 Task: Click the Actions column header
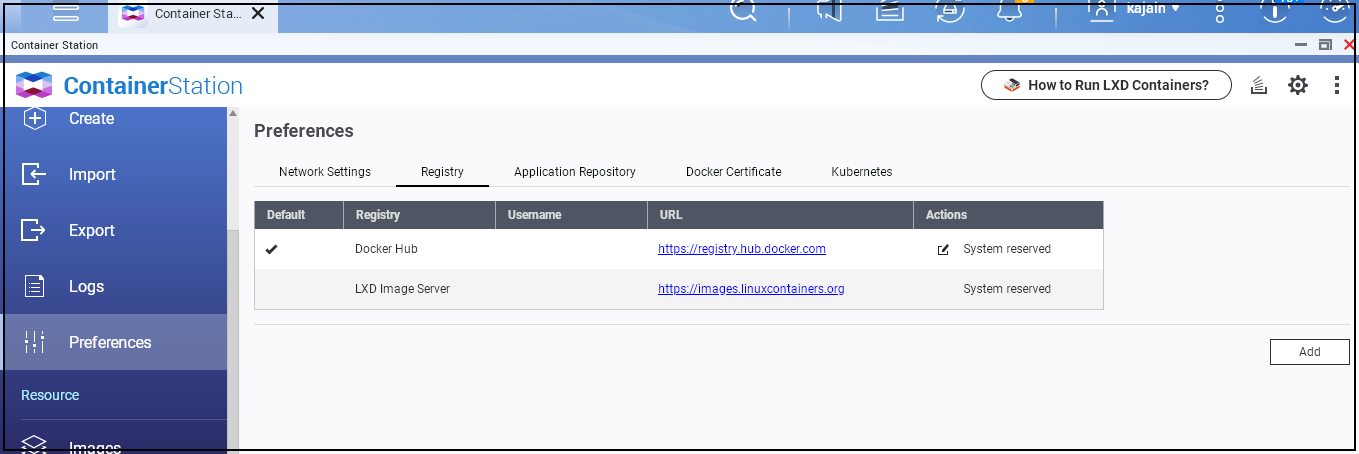[x=1009, y=215]
